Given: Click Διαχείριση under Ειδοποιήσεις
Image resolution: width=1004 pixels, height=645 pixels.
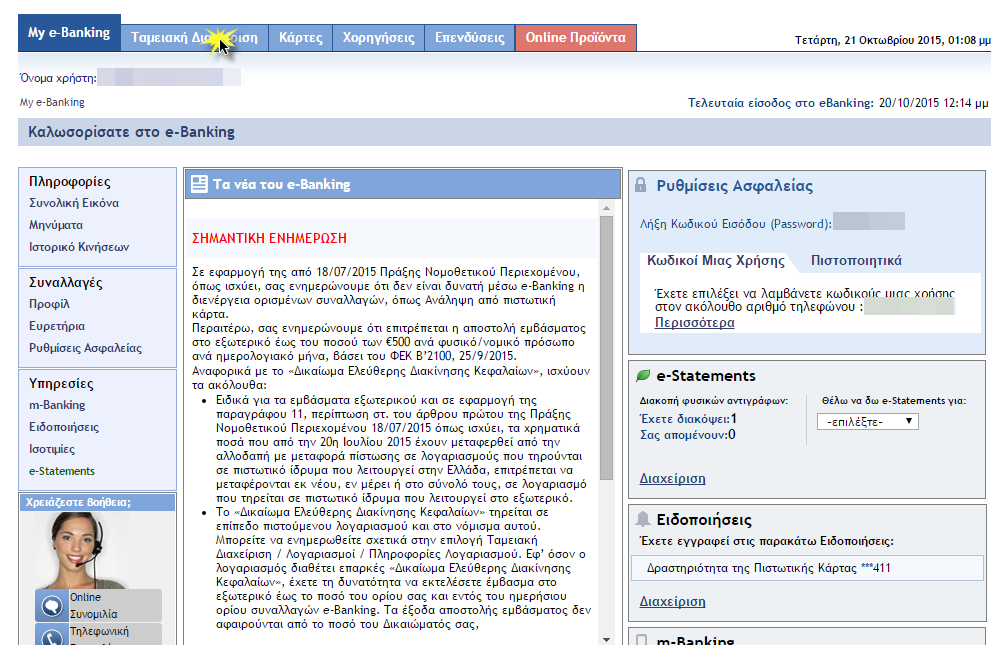Looking at the screenshot, I should (x=672, y=601).
